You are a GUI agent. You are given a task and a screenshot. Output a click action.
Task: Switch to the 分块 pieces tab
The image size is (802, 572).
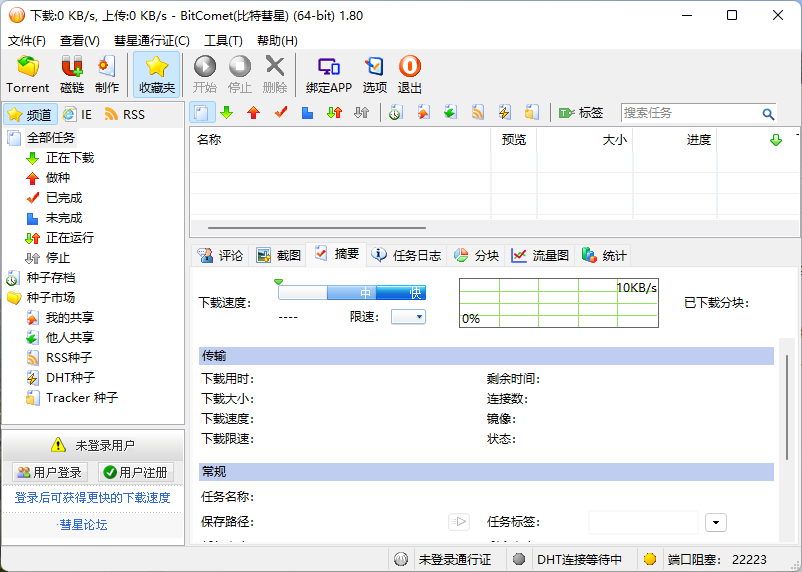(x=477, y=255)
